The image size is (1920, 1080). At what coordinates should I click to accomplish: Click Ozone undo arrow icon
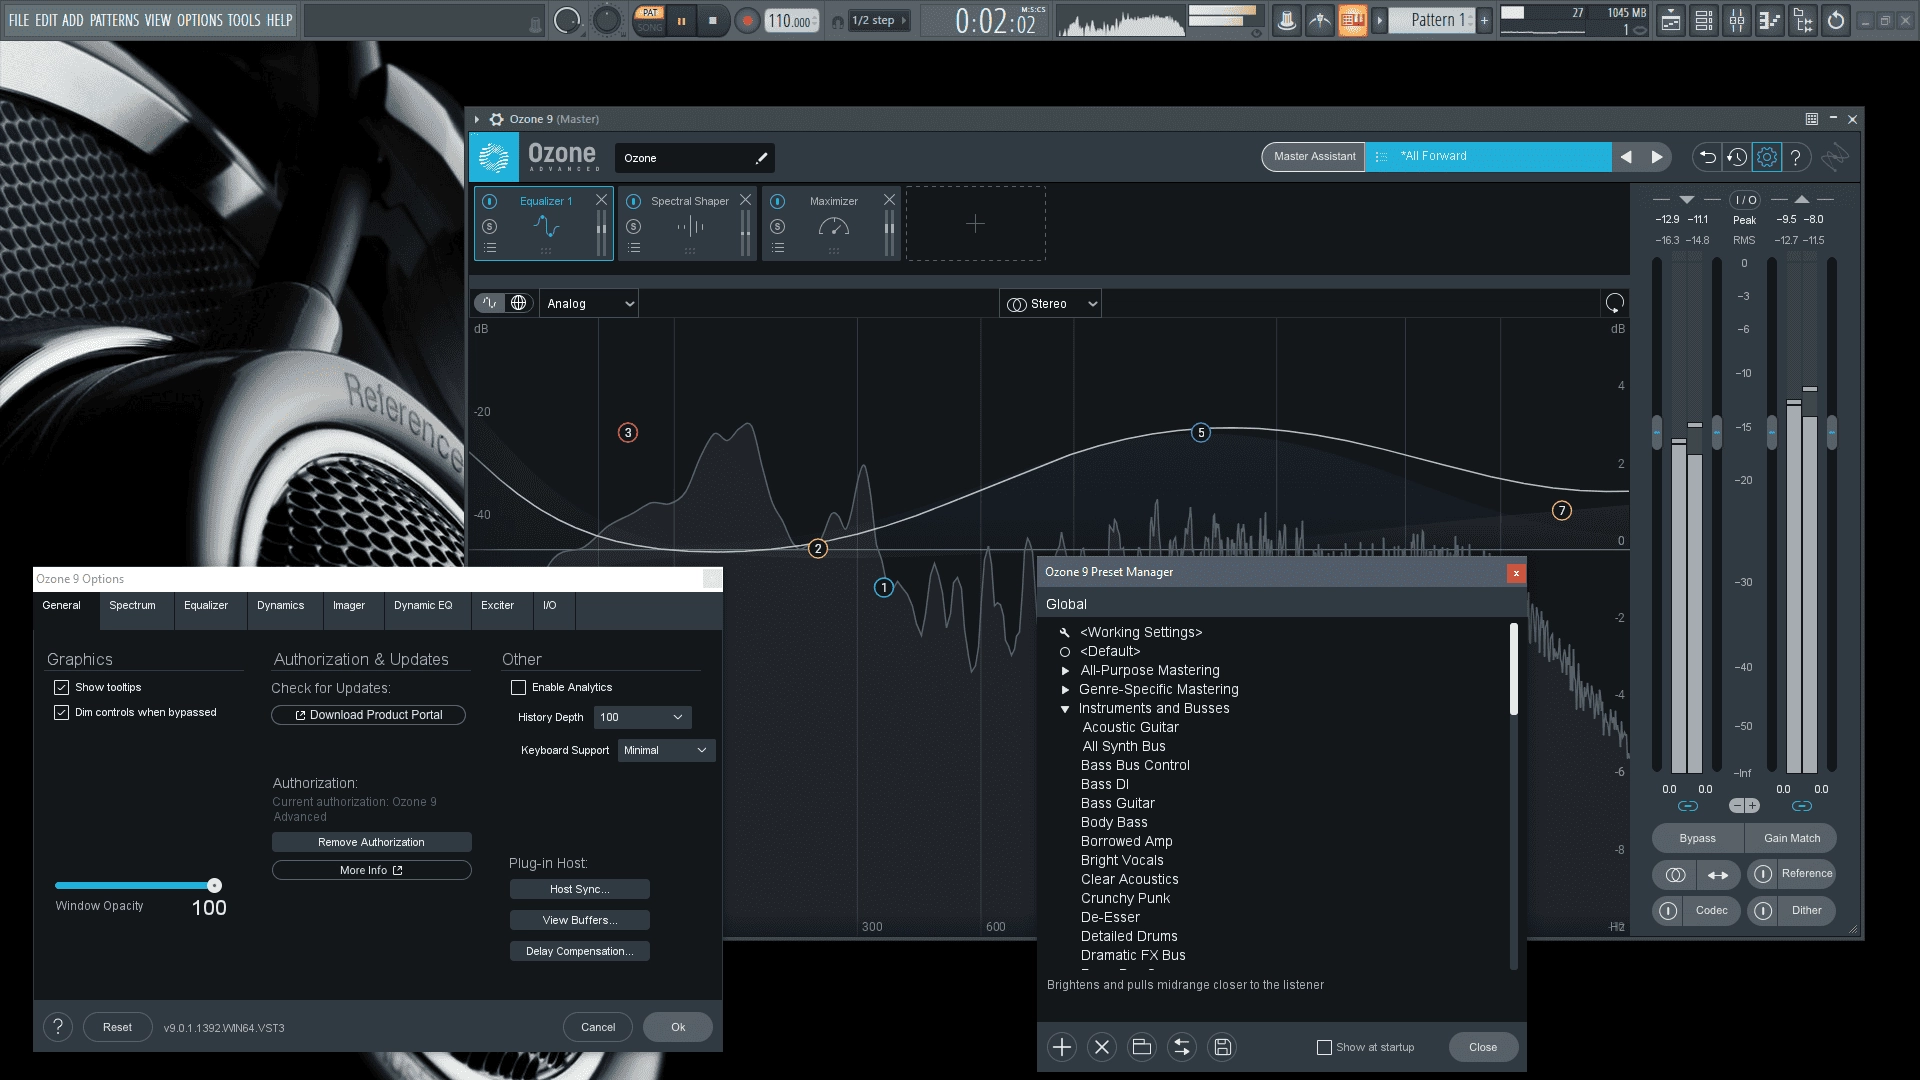[x=1707, y=157]
